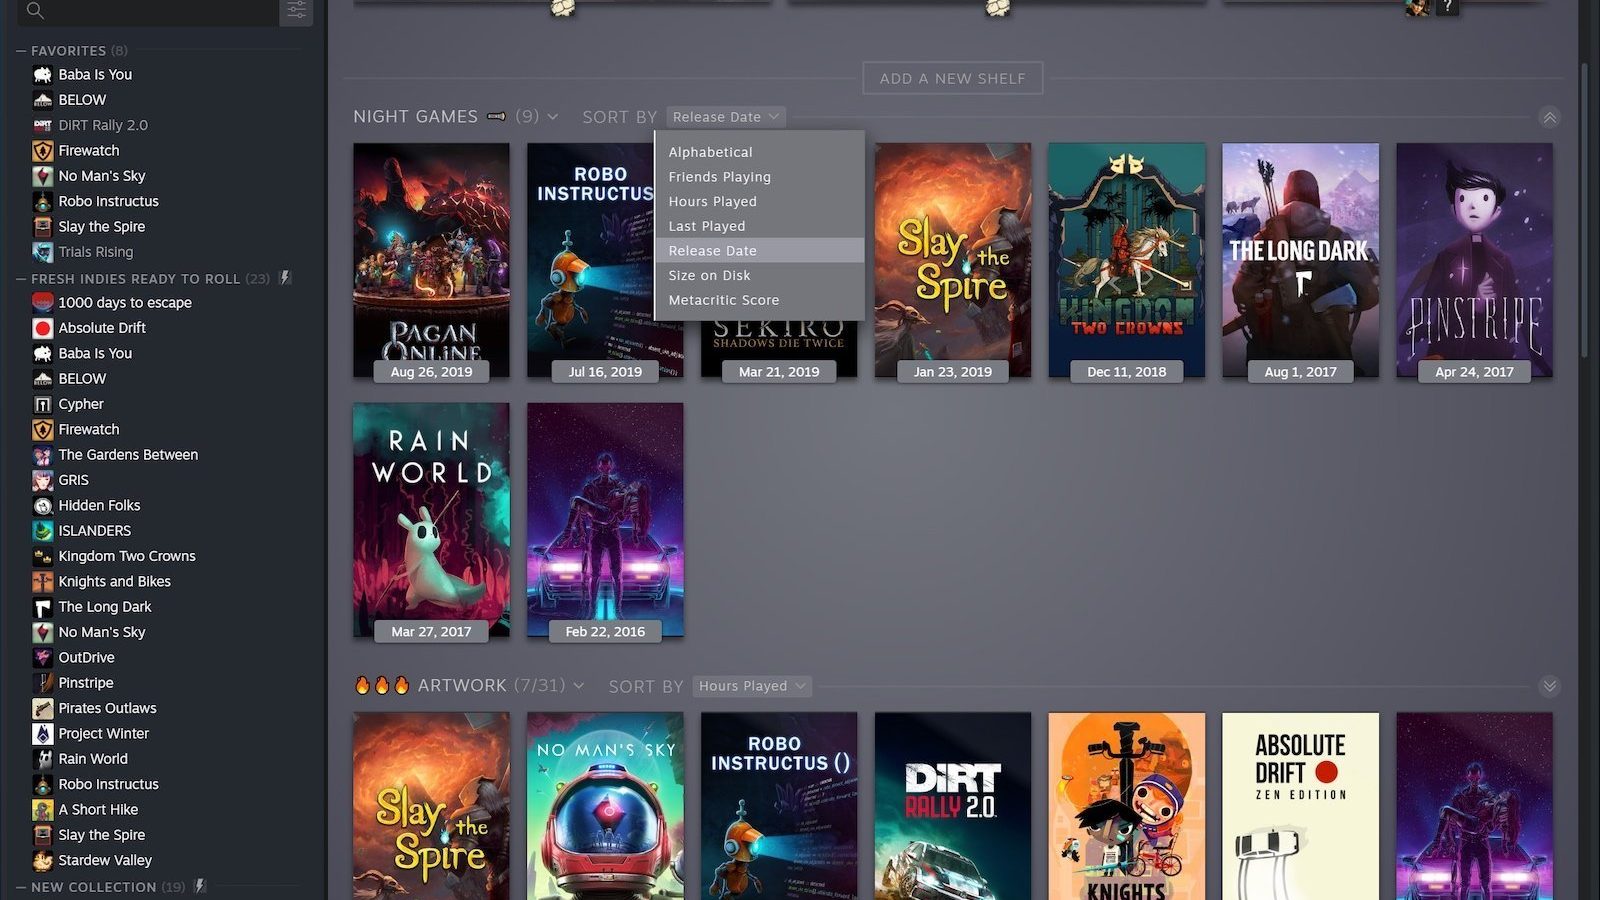Select the Absolute Drift red icon
This screenshot has height=900, width=1600.
42,328
